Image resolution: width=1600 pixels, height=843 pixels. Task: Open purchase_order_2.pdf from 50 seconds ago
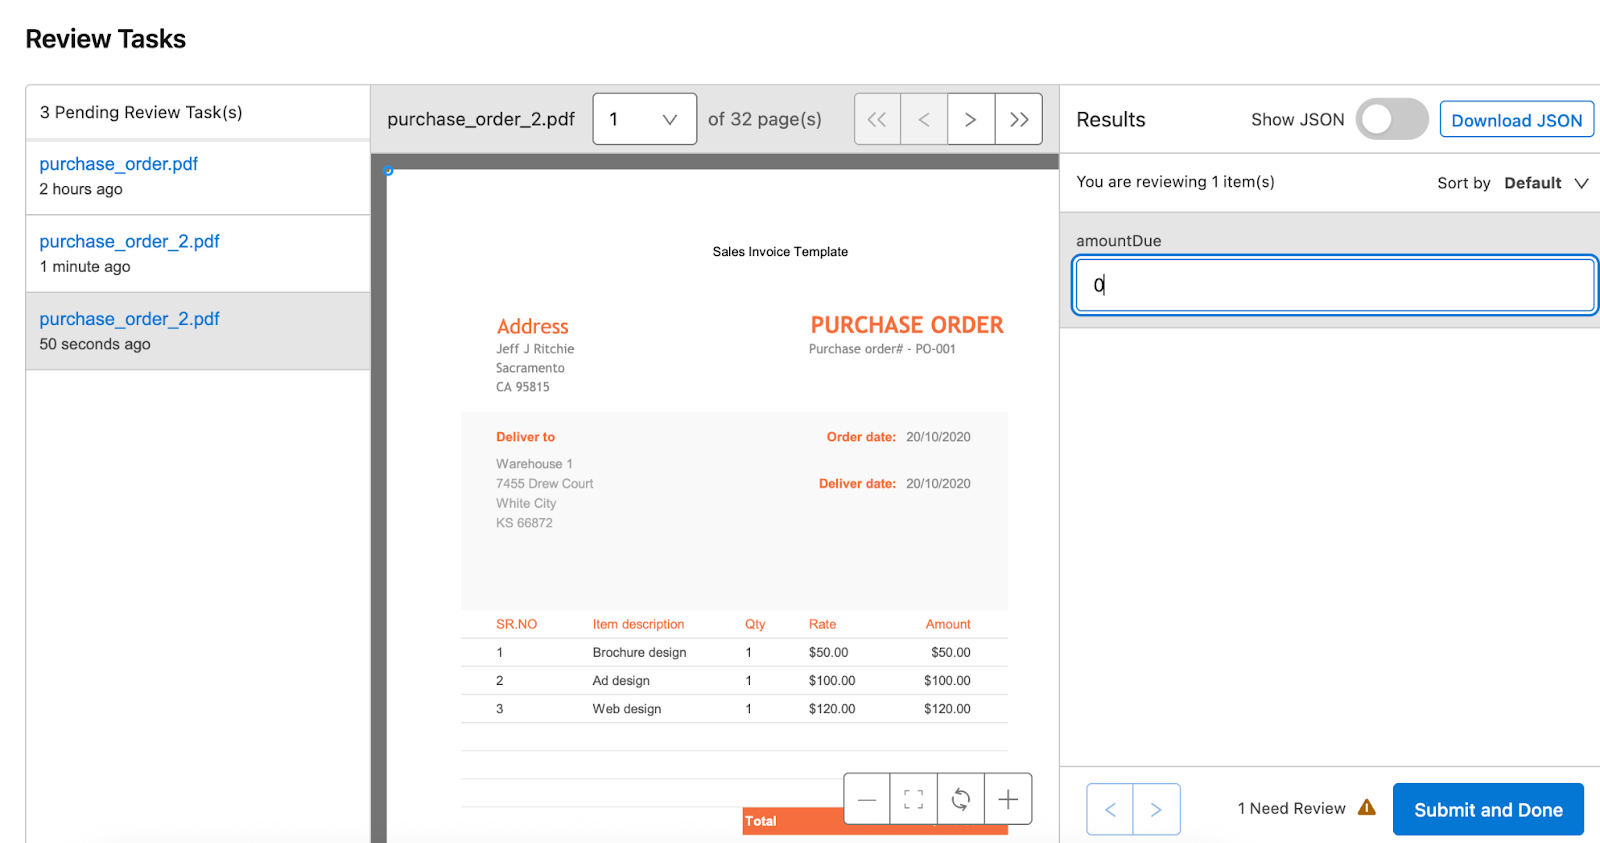(198, 331)
